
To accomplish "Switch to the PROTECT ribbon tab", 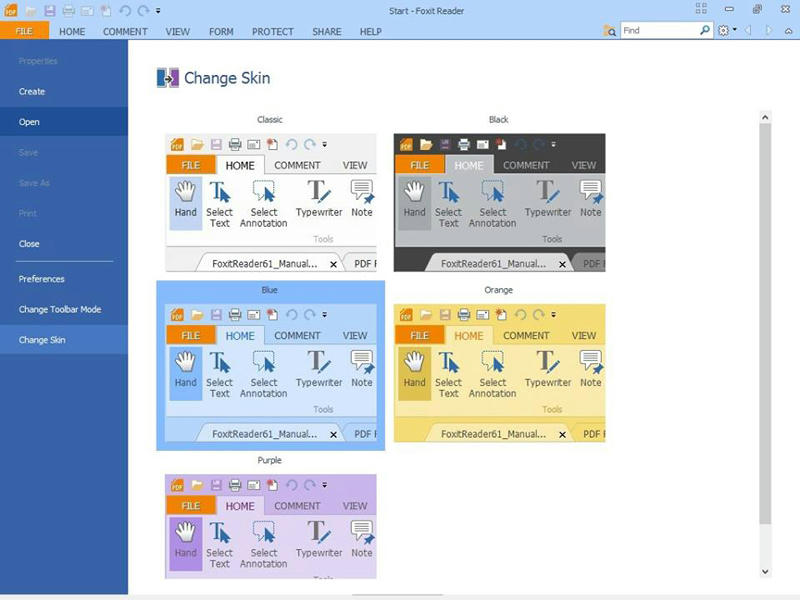I will click(272, 32).
